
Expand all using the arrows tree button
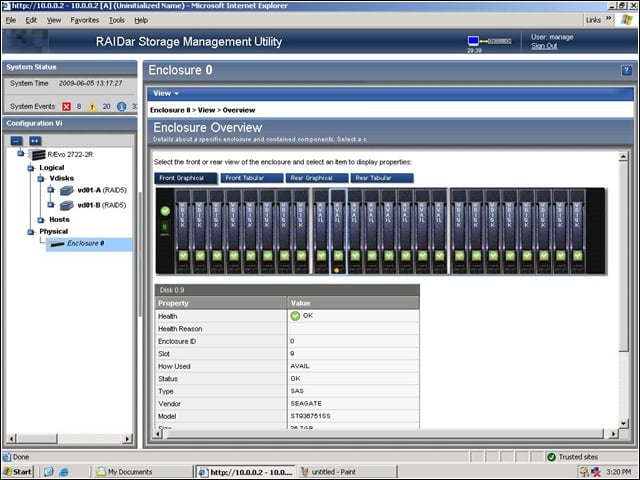click(35, 141)
